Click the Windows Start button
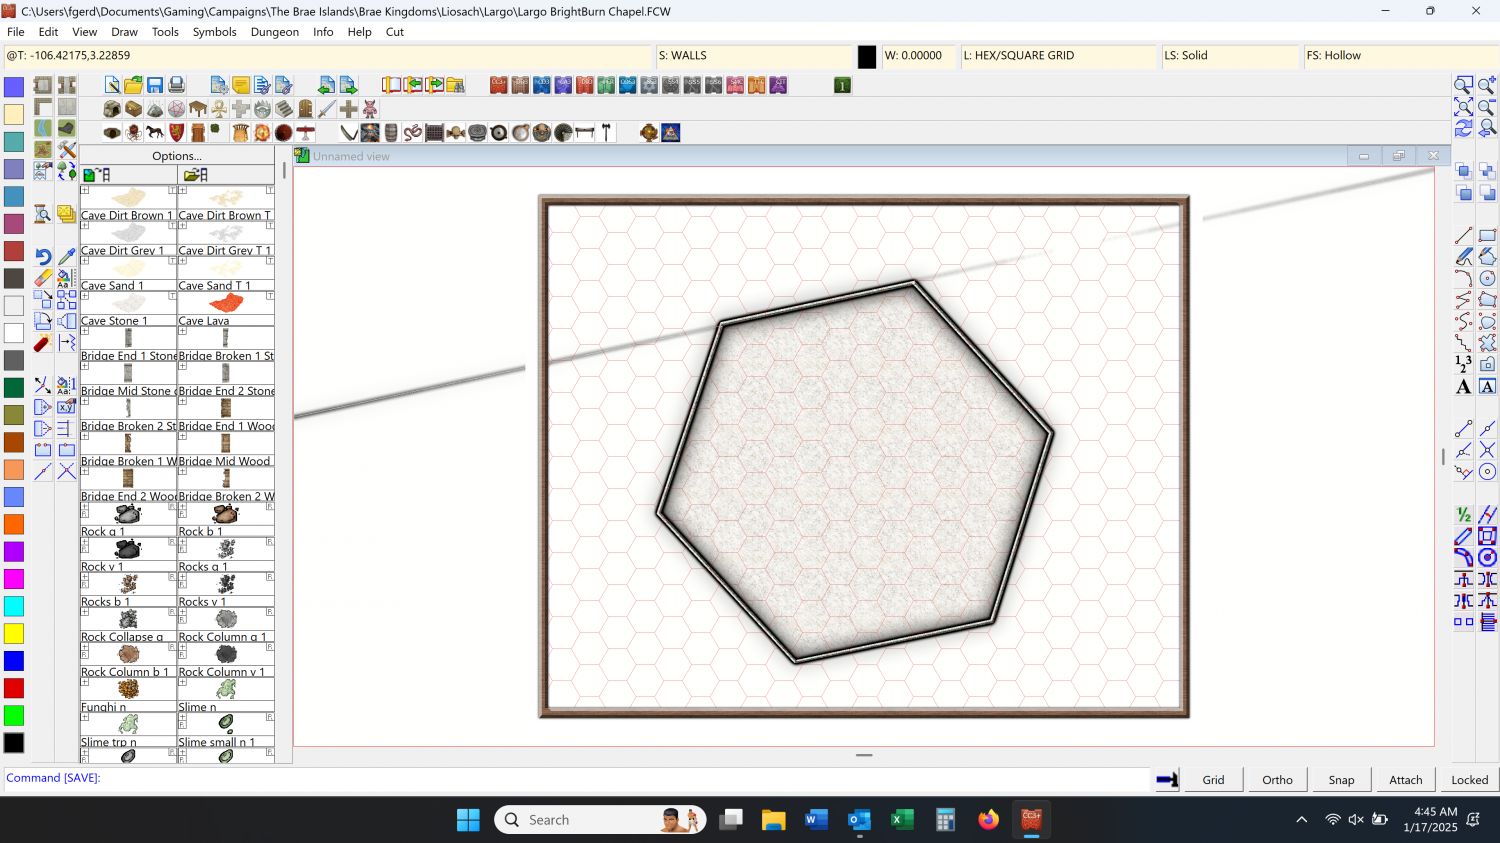This screenshot has width=1500, height=843. [468, 820]
